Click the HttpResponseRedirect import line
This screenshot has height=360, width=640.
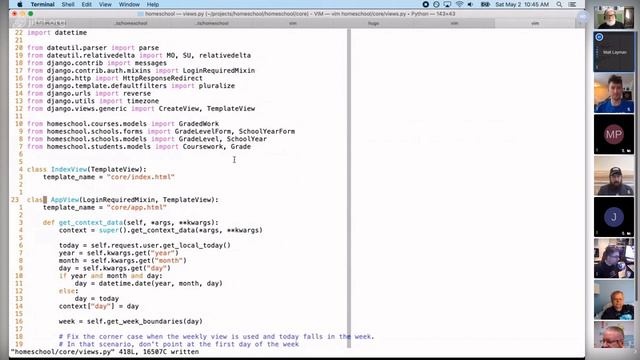115,78
